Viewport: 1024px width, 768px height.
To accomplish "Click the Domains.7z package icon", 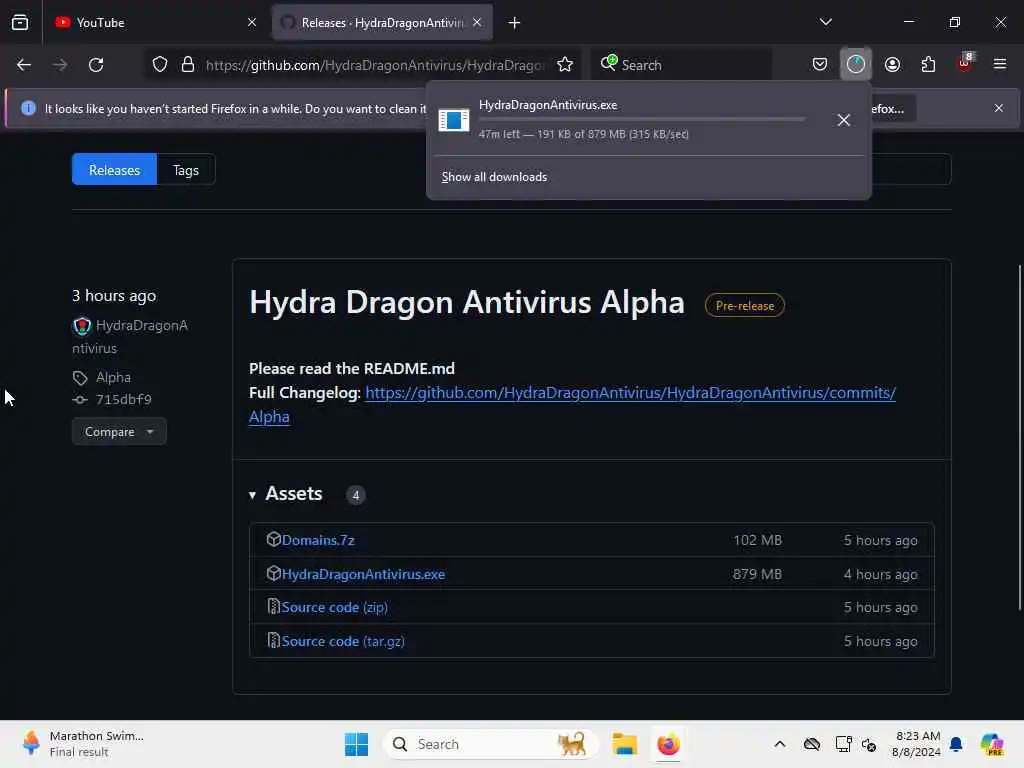I will pos(274,539).
